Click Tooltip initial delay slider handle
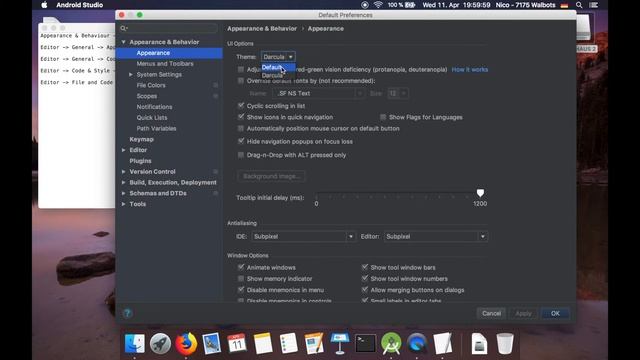The image size is (640, 360). (480, 193)
